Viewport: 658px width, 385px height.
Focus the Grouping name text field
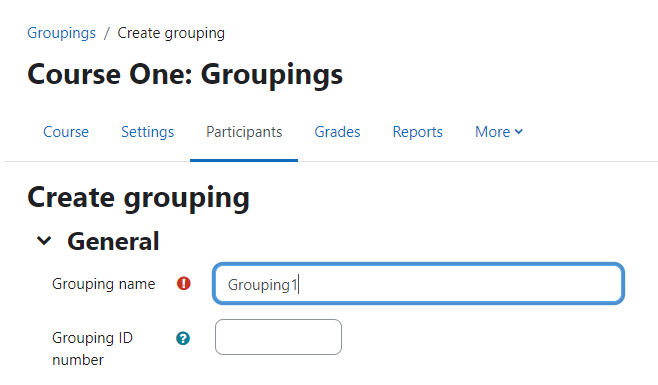coord(418,284)
